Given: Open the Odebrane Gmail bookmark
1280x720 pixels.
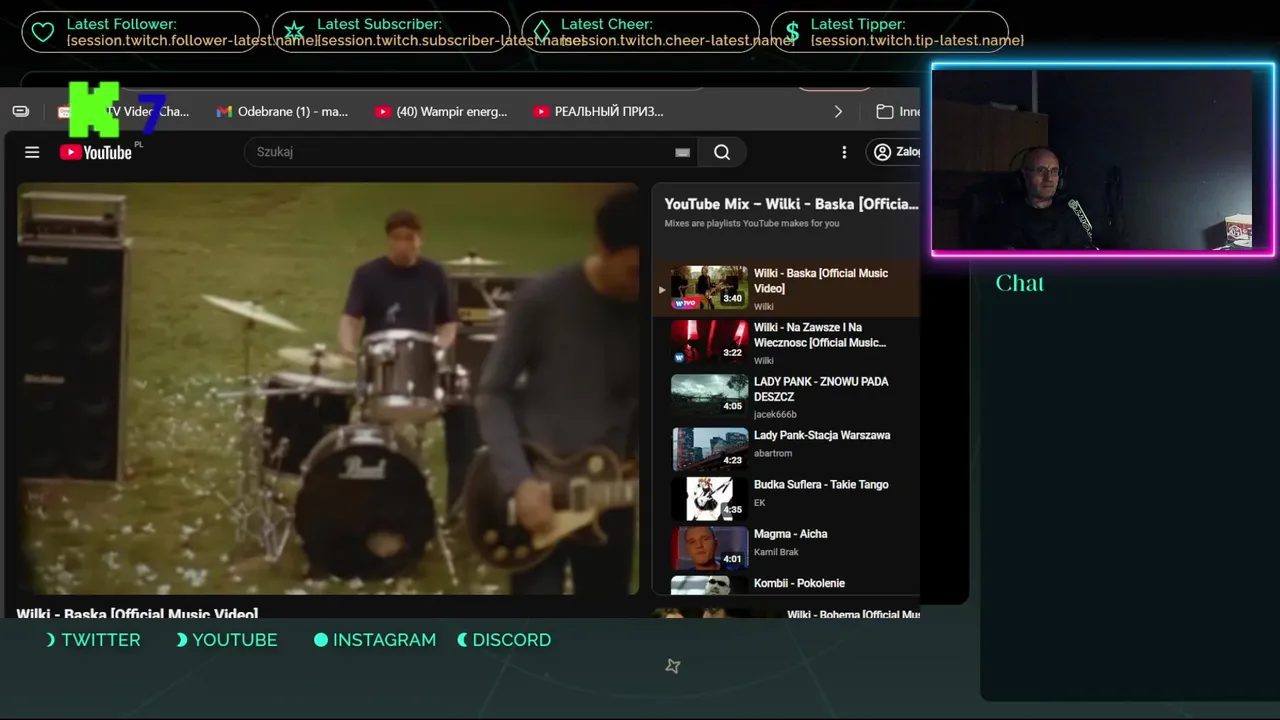Looking at the screenshot, I should tap(282, 112).
